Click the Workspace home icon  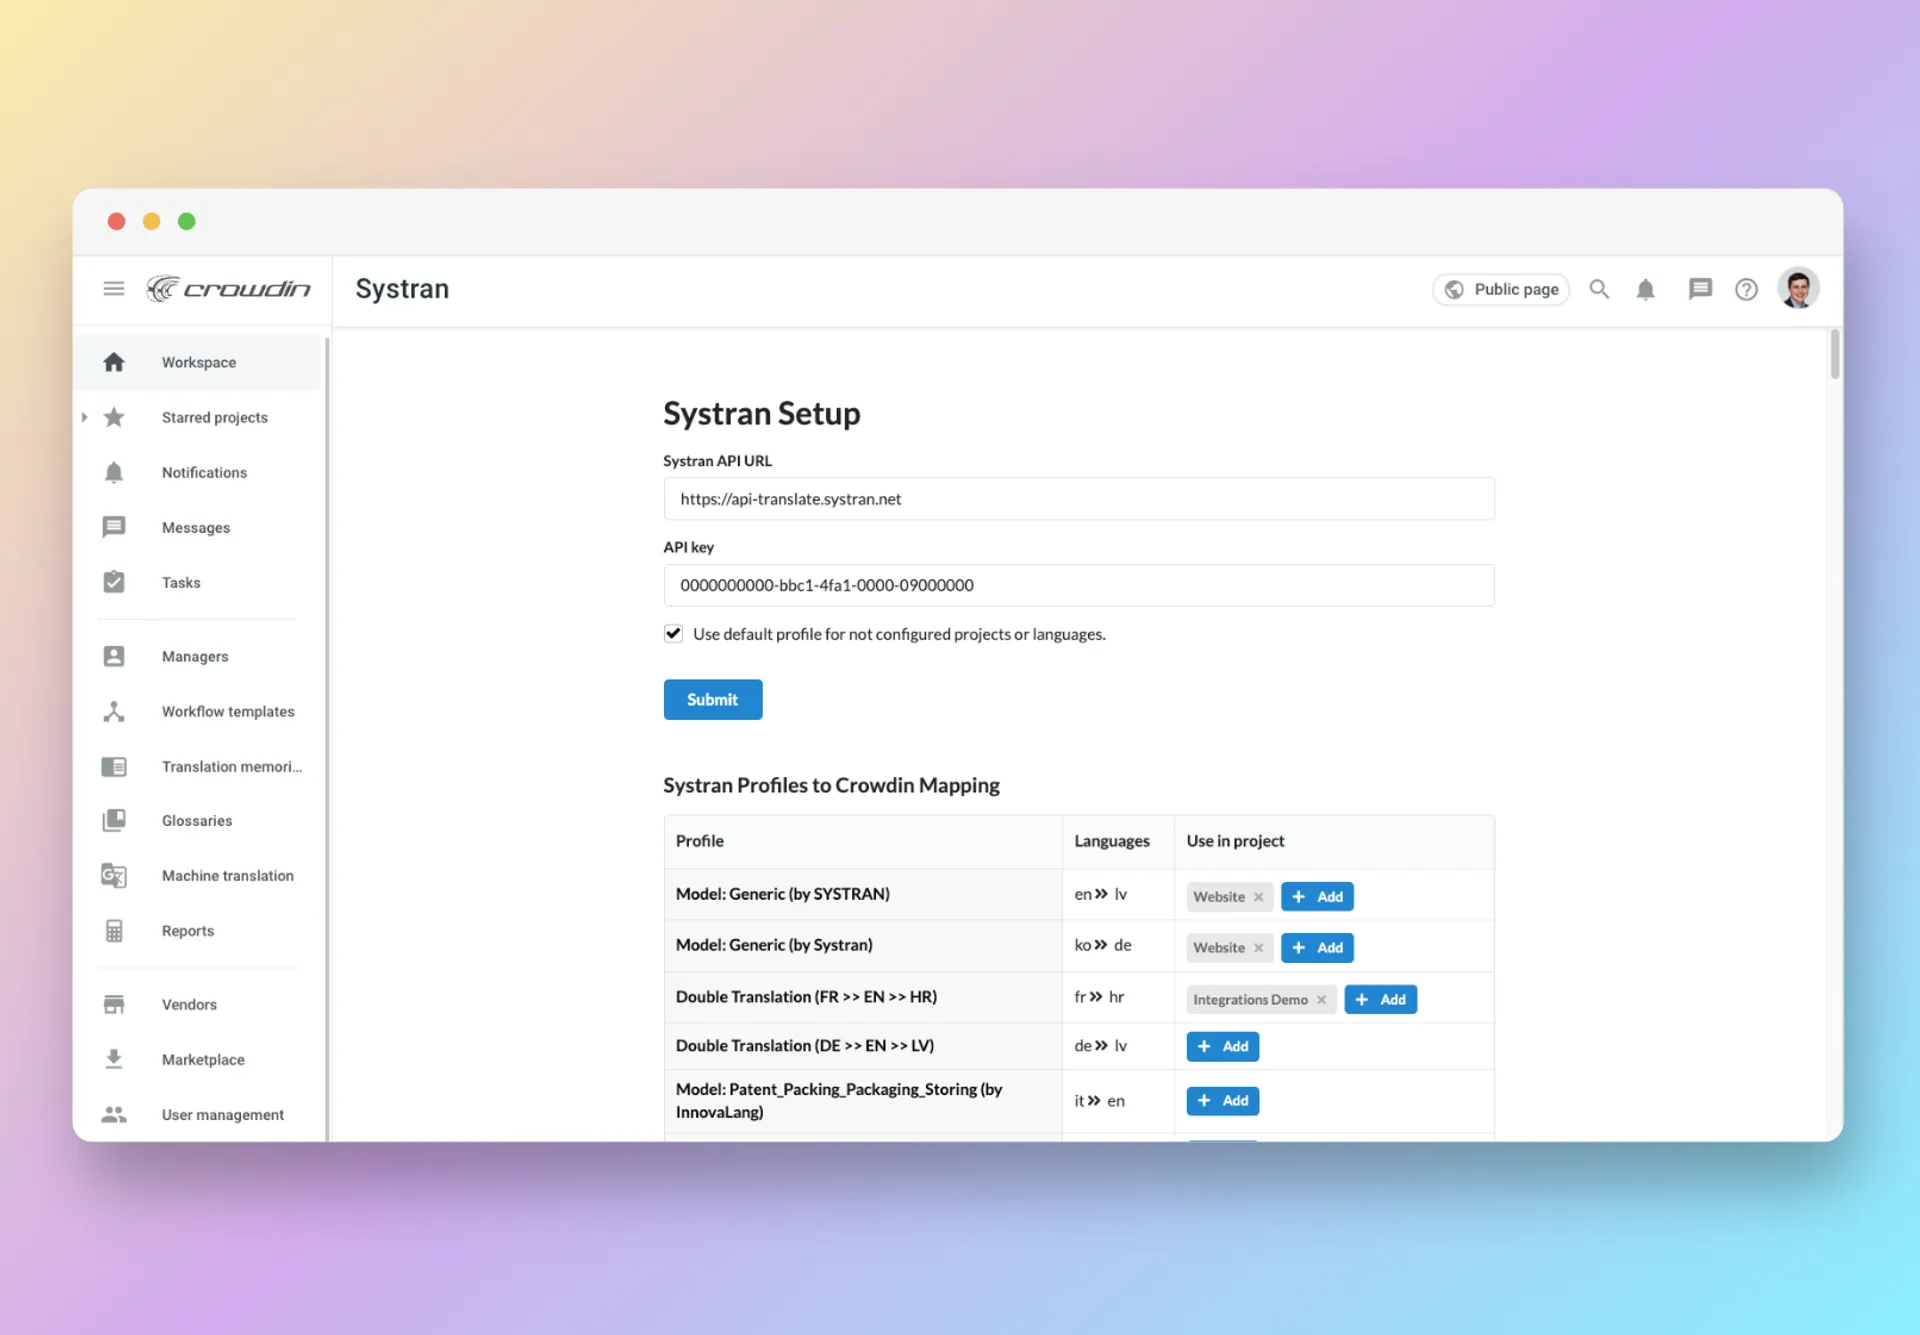point(114,362)
